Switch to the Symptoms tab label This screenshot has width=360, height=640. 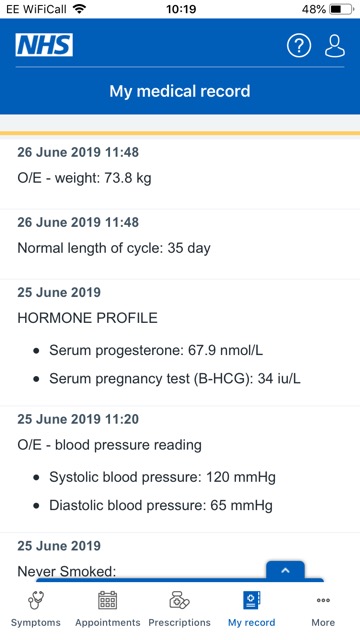coord(36,622)
